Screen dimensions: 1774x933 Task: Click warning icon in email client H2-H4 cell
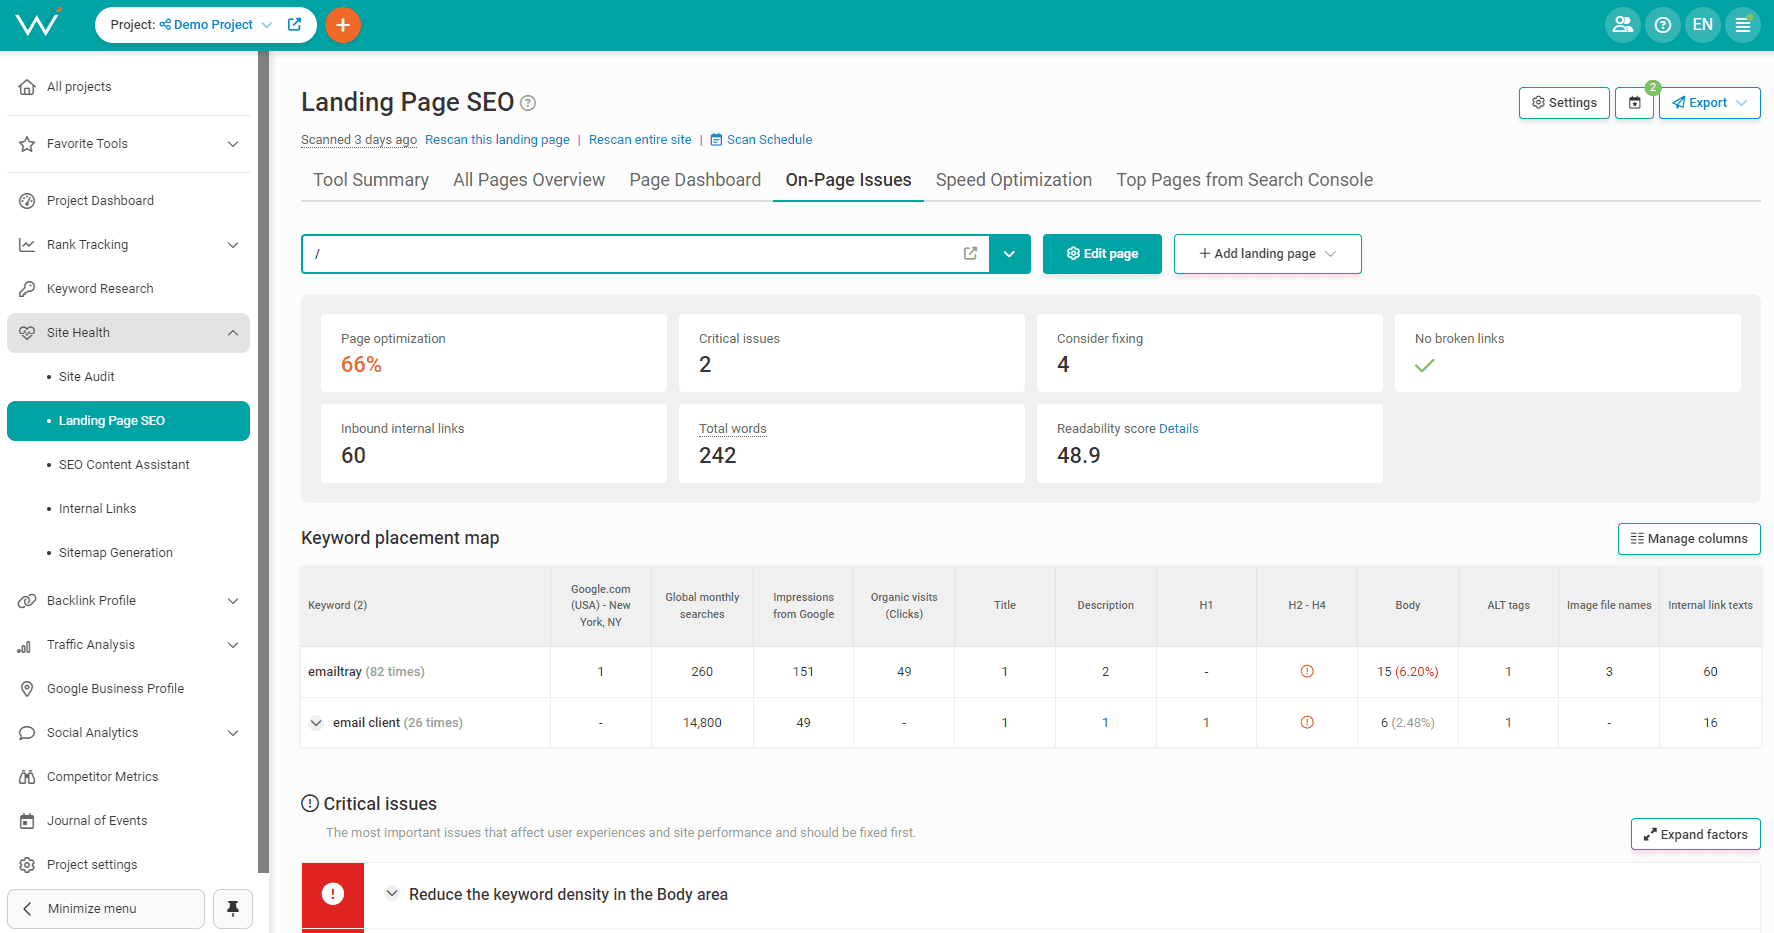point(1307,723)
